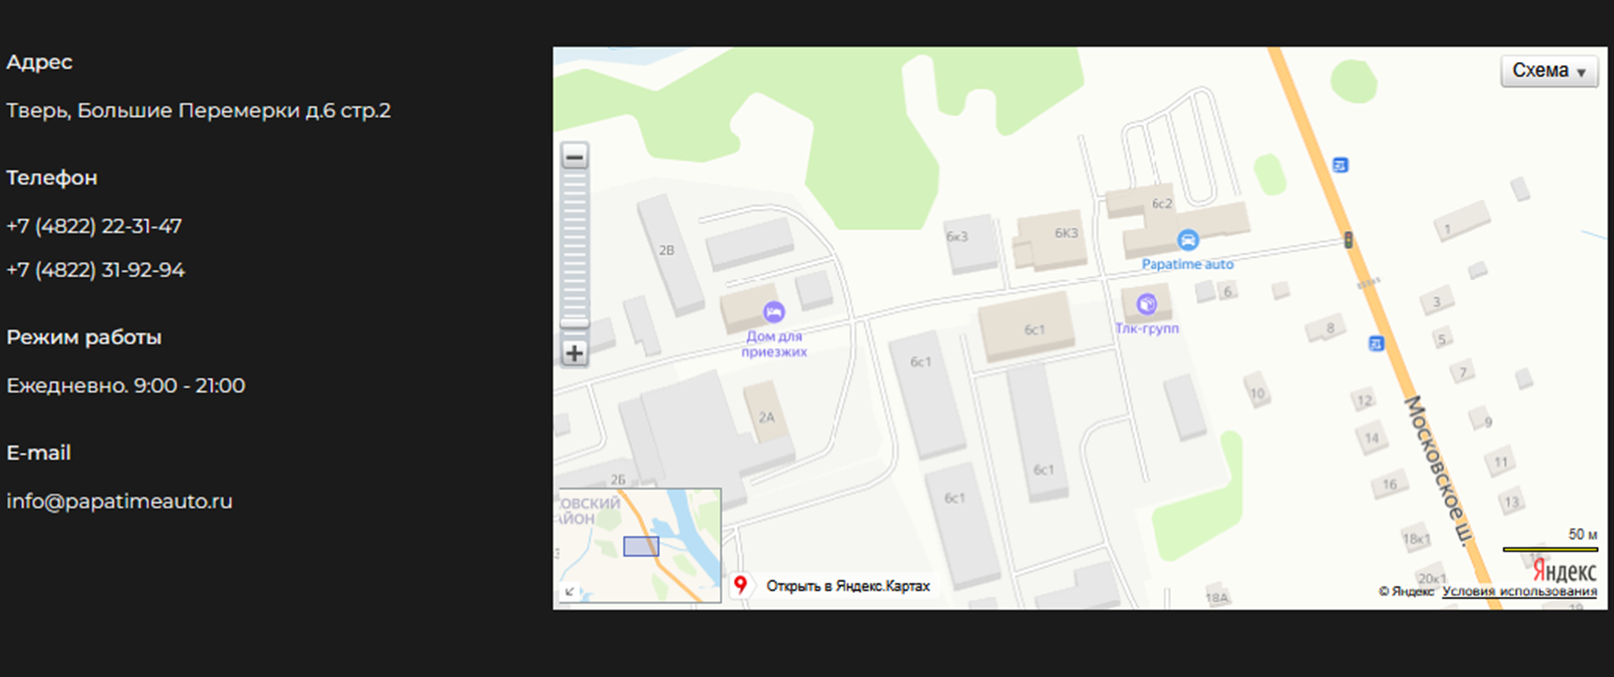Viewport: 1614px width, 677px height.
Task: Zoom in the map with plus button
Action: coord(574,353)
